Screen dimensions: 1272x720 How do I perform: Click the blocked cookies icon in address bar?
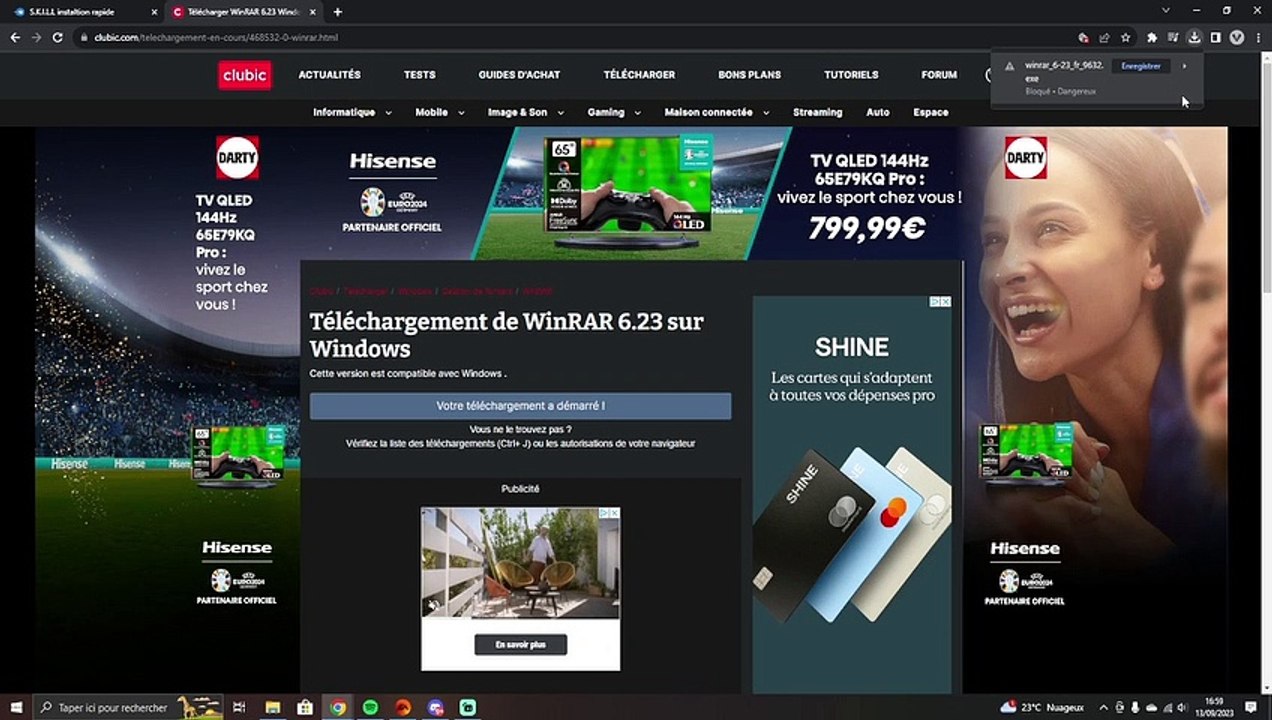pyautogui.click(x=1084, y=38)
